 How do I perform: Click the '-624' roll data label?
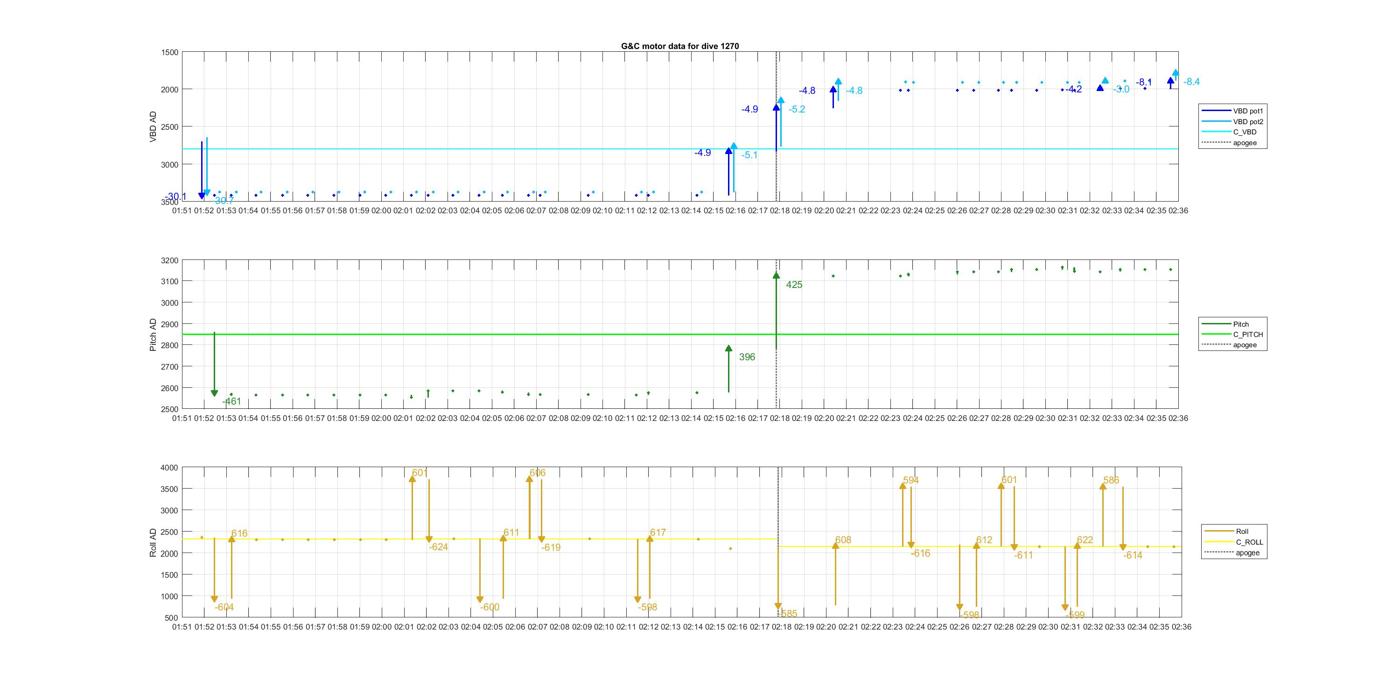tap(438, 548)
